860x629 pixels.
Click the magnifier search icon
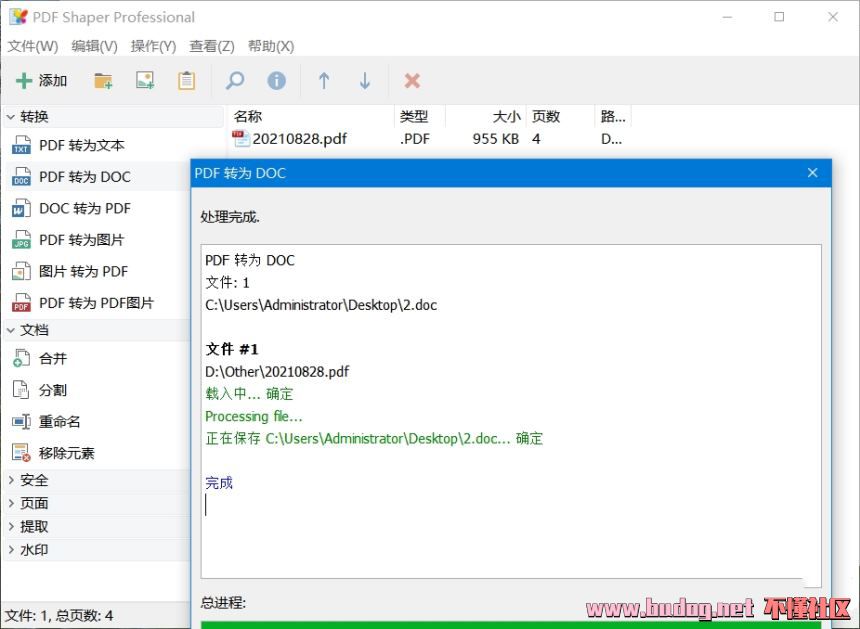point(235,81)
